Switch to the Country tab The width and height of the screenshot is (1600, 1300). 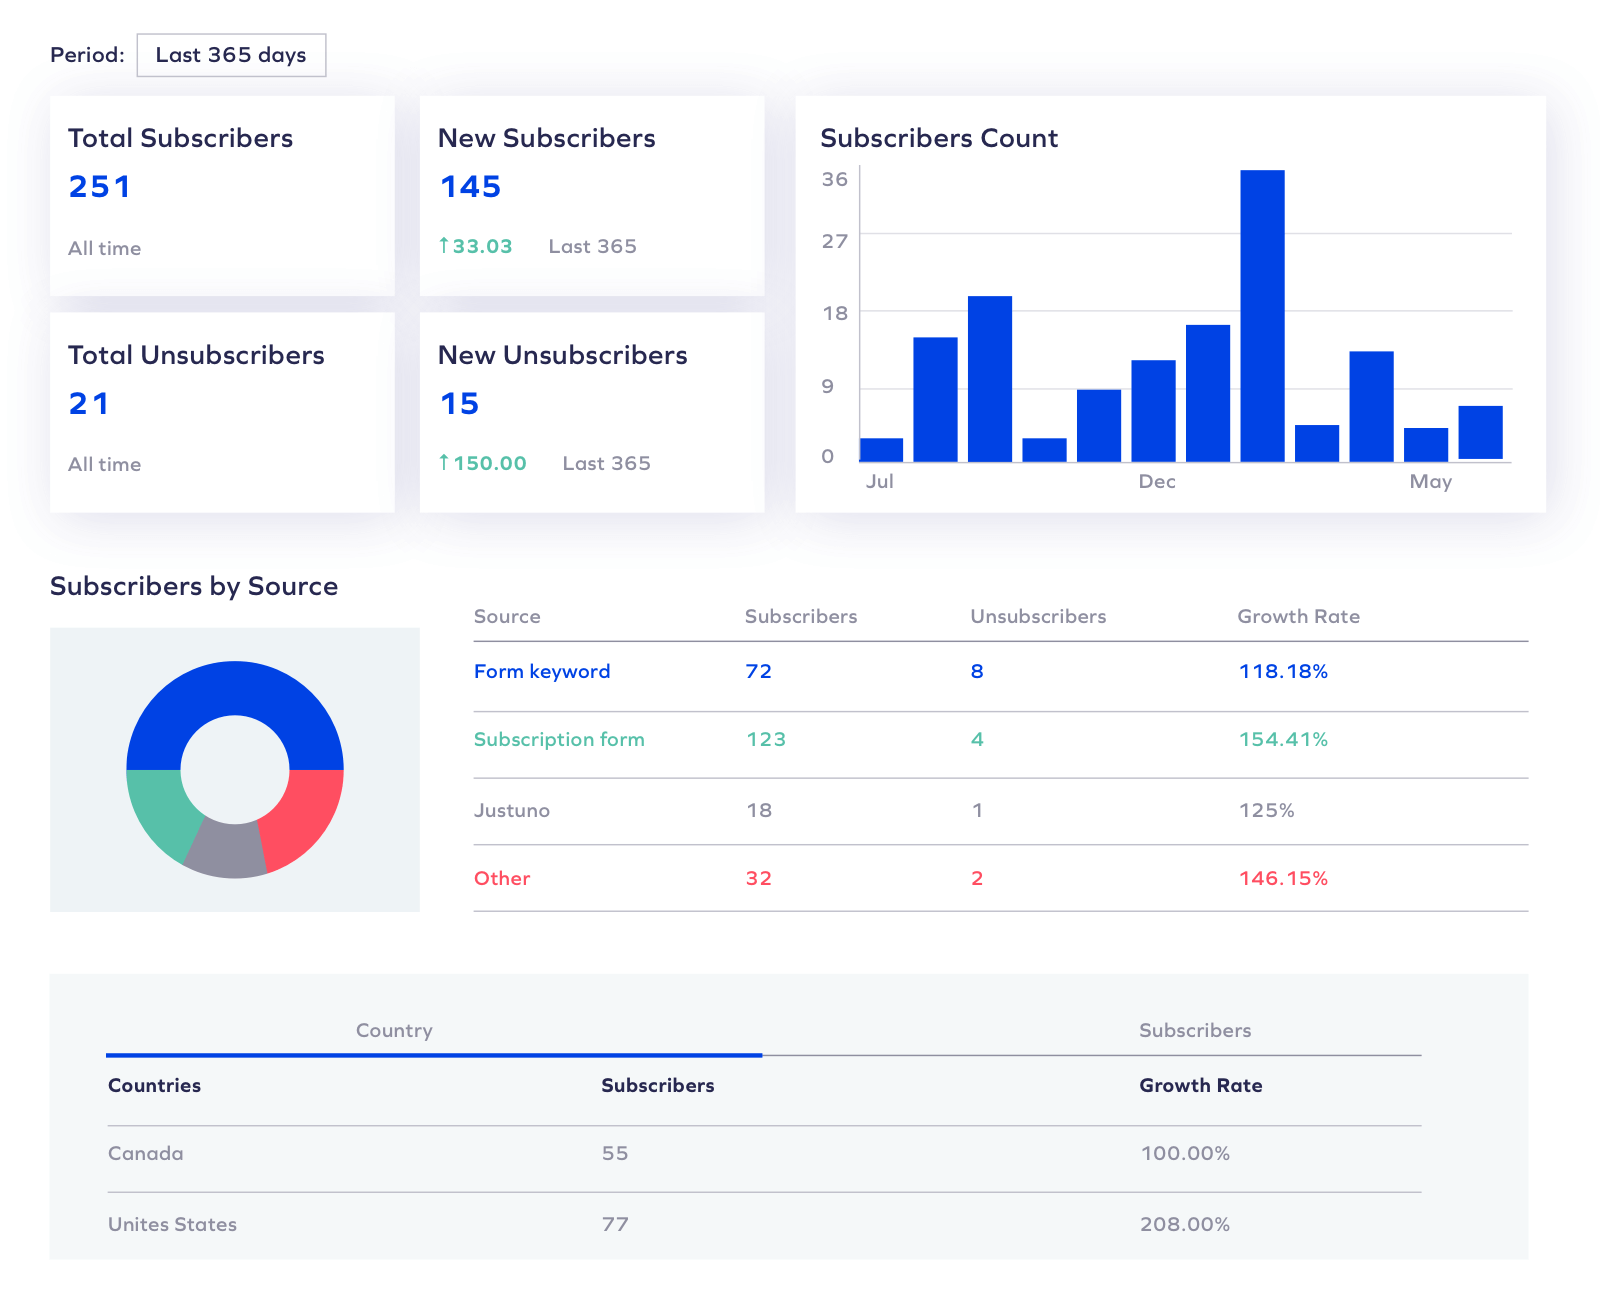394,1030
